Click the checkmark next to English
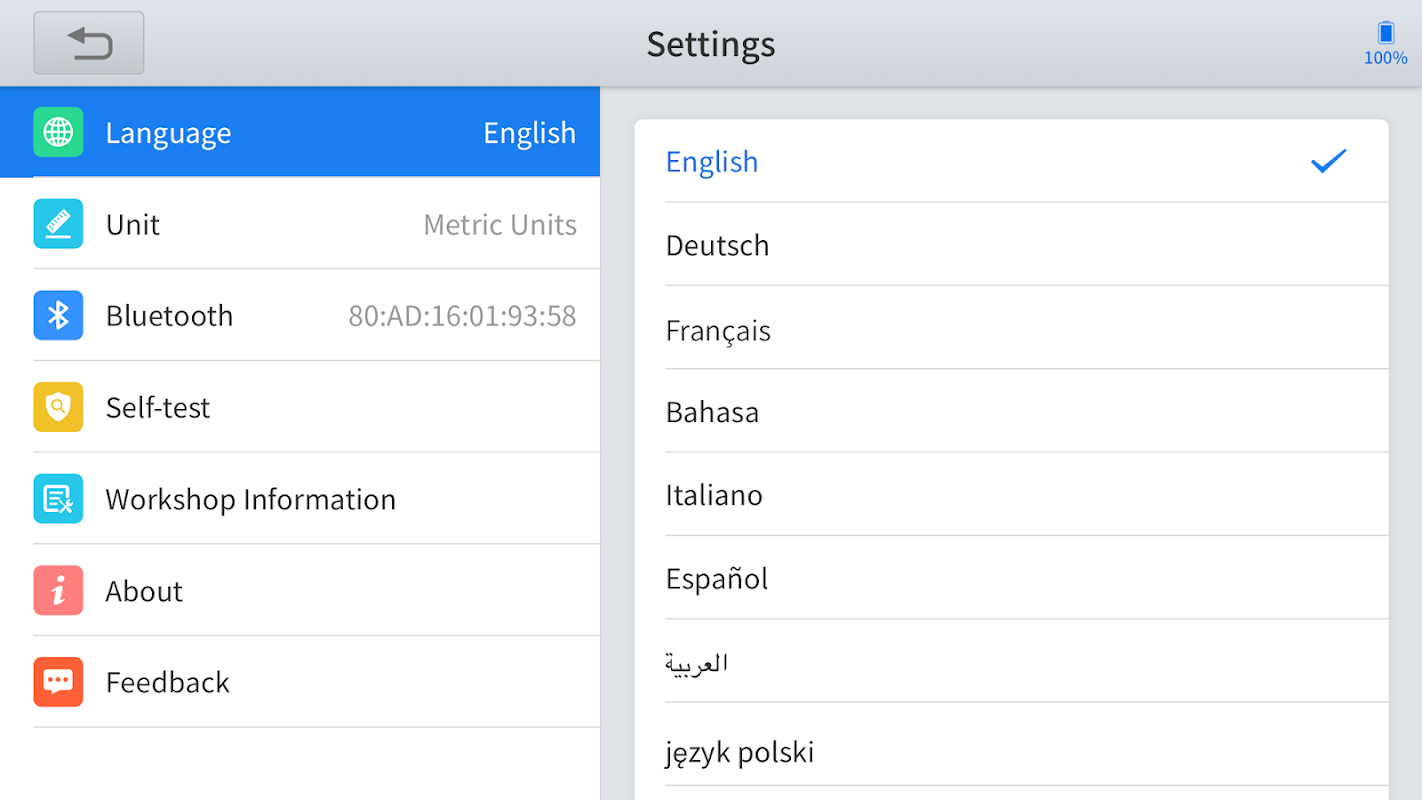Screen dimensions: 1422x800 1328,161
